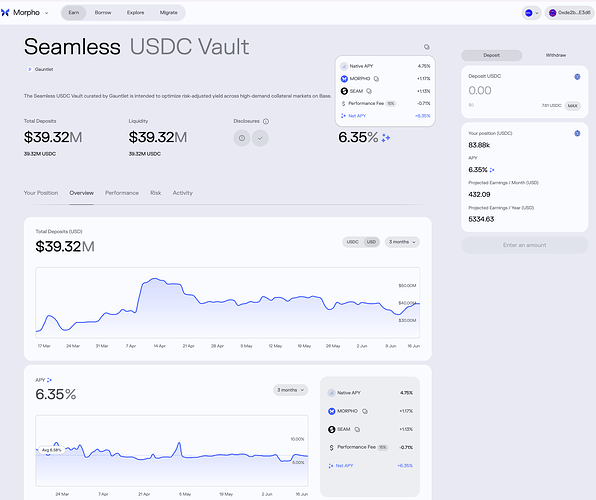Image resolution: width=596 pixels, height=500 pixels.
Task: Open the Your Position tab
Action: 41,193
